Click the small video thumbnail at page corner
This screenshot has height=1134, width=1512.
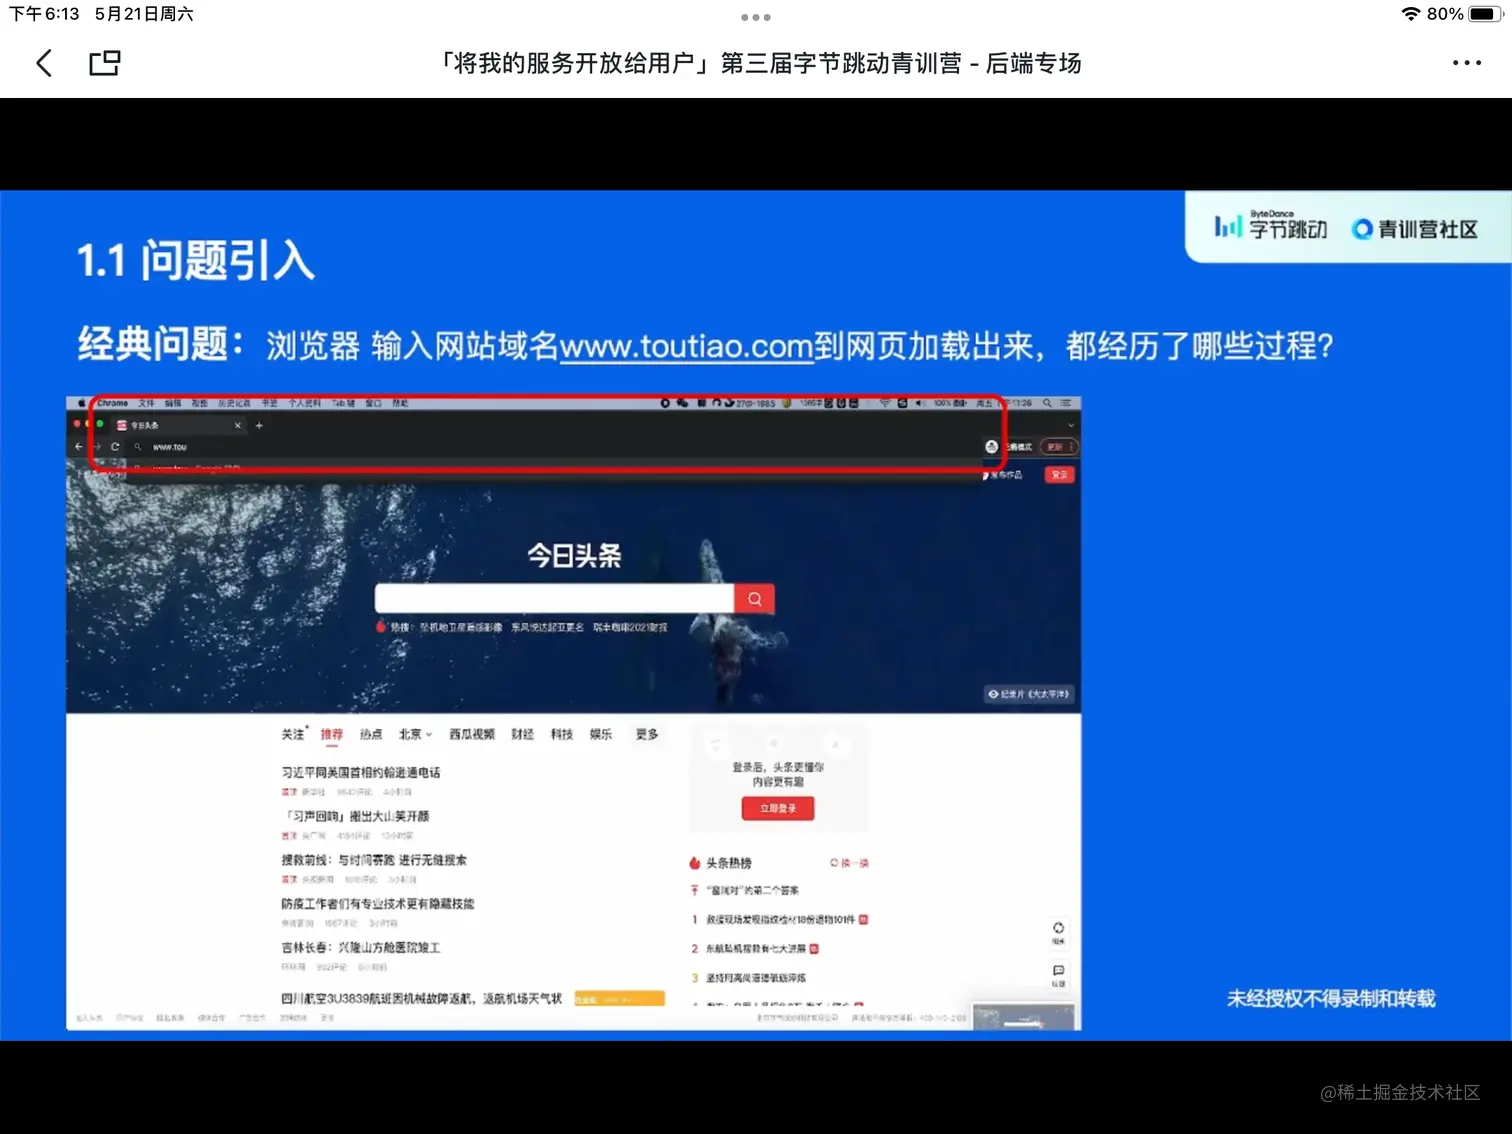coord(1024,1017)
